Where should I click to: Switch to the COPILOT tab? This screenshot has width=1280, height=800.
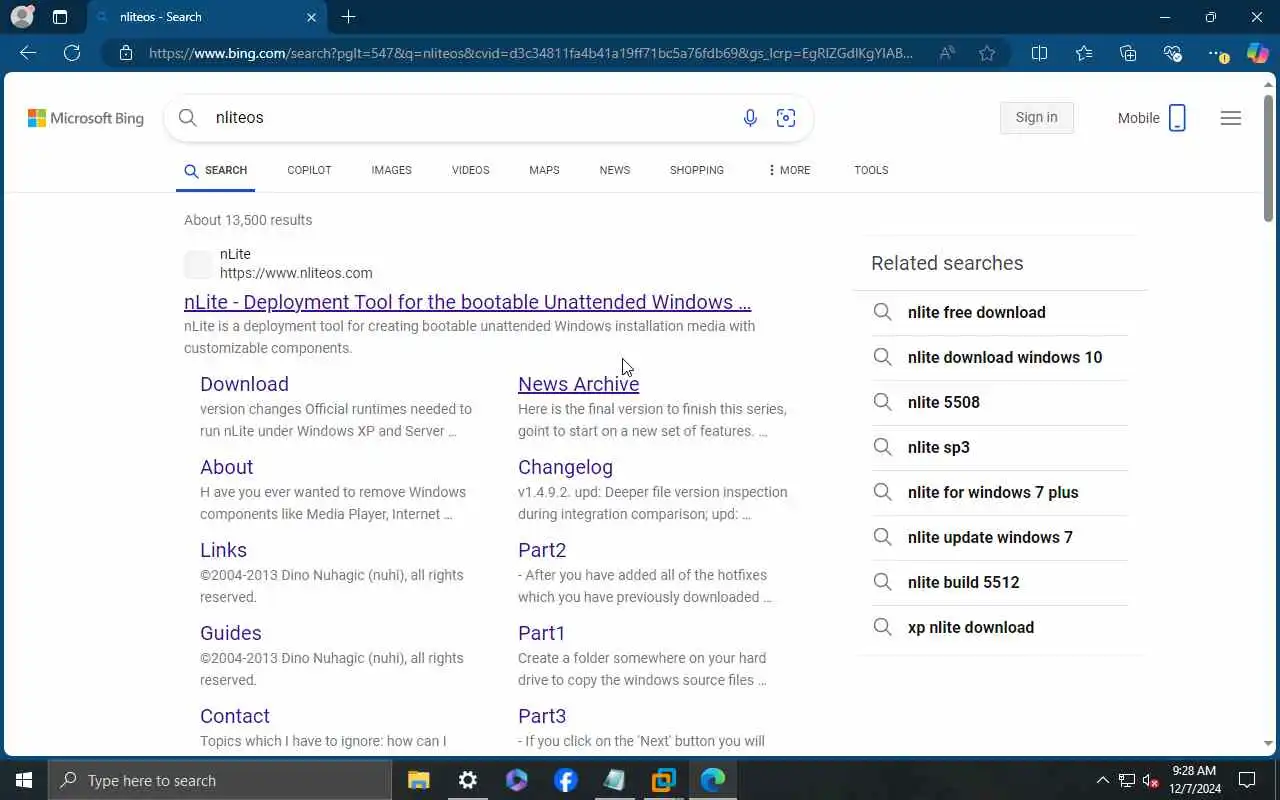(x=309, y=170)
